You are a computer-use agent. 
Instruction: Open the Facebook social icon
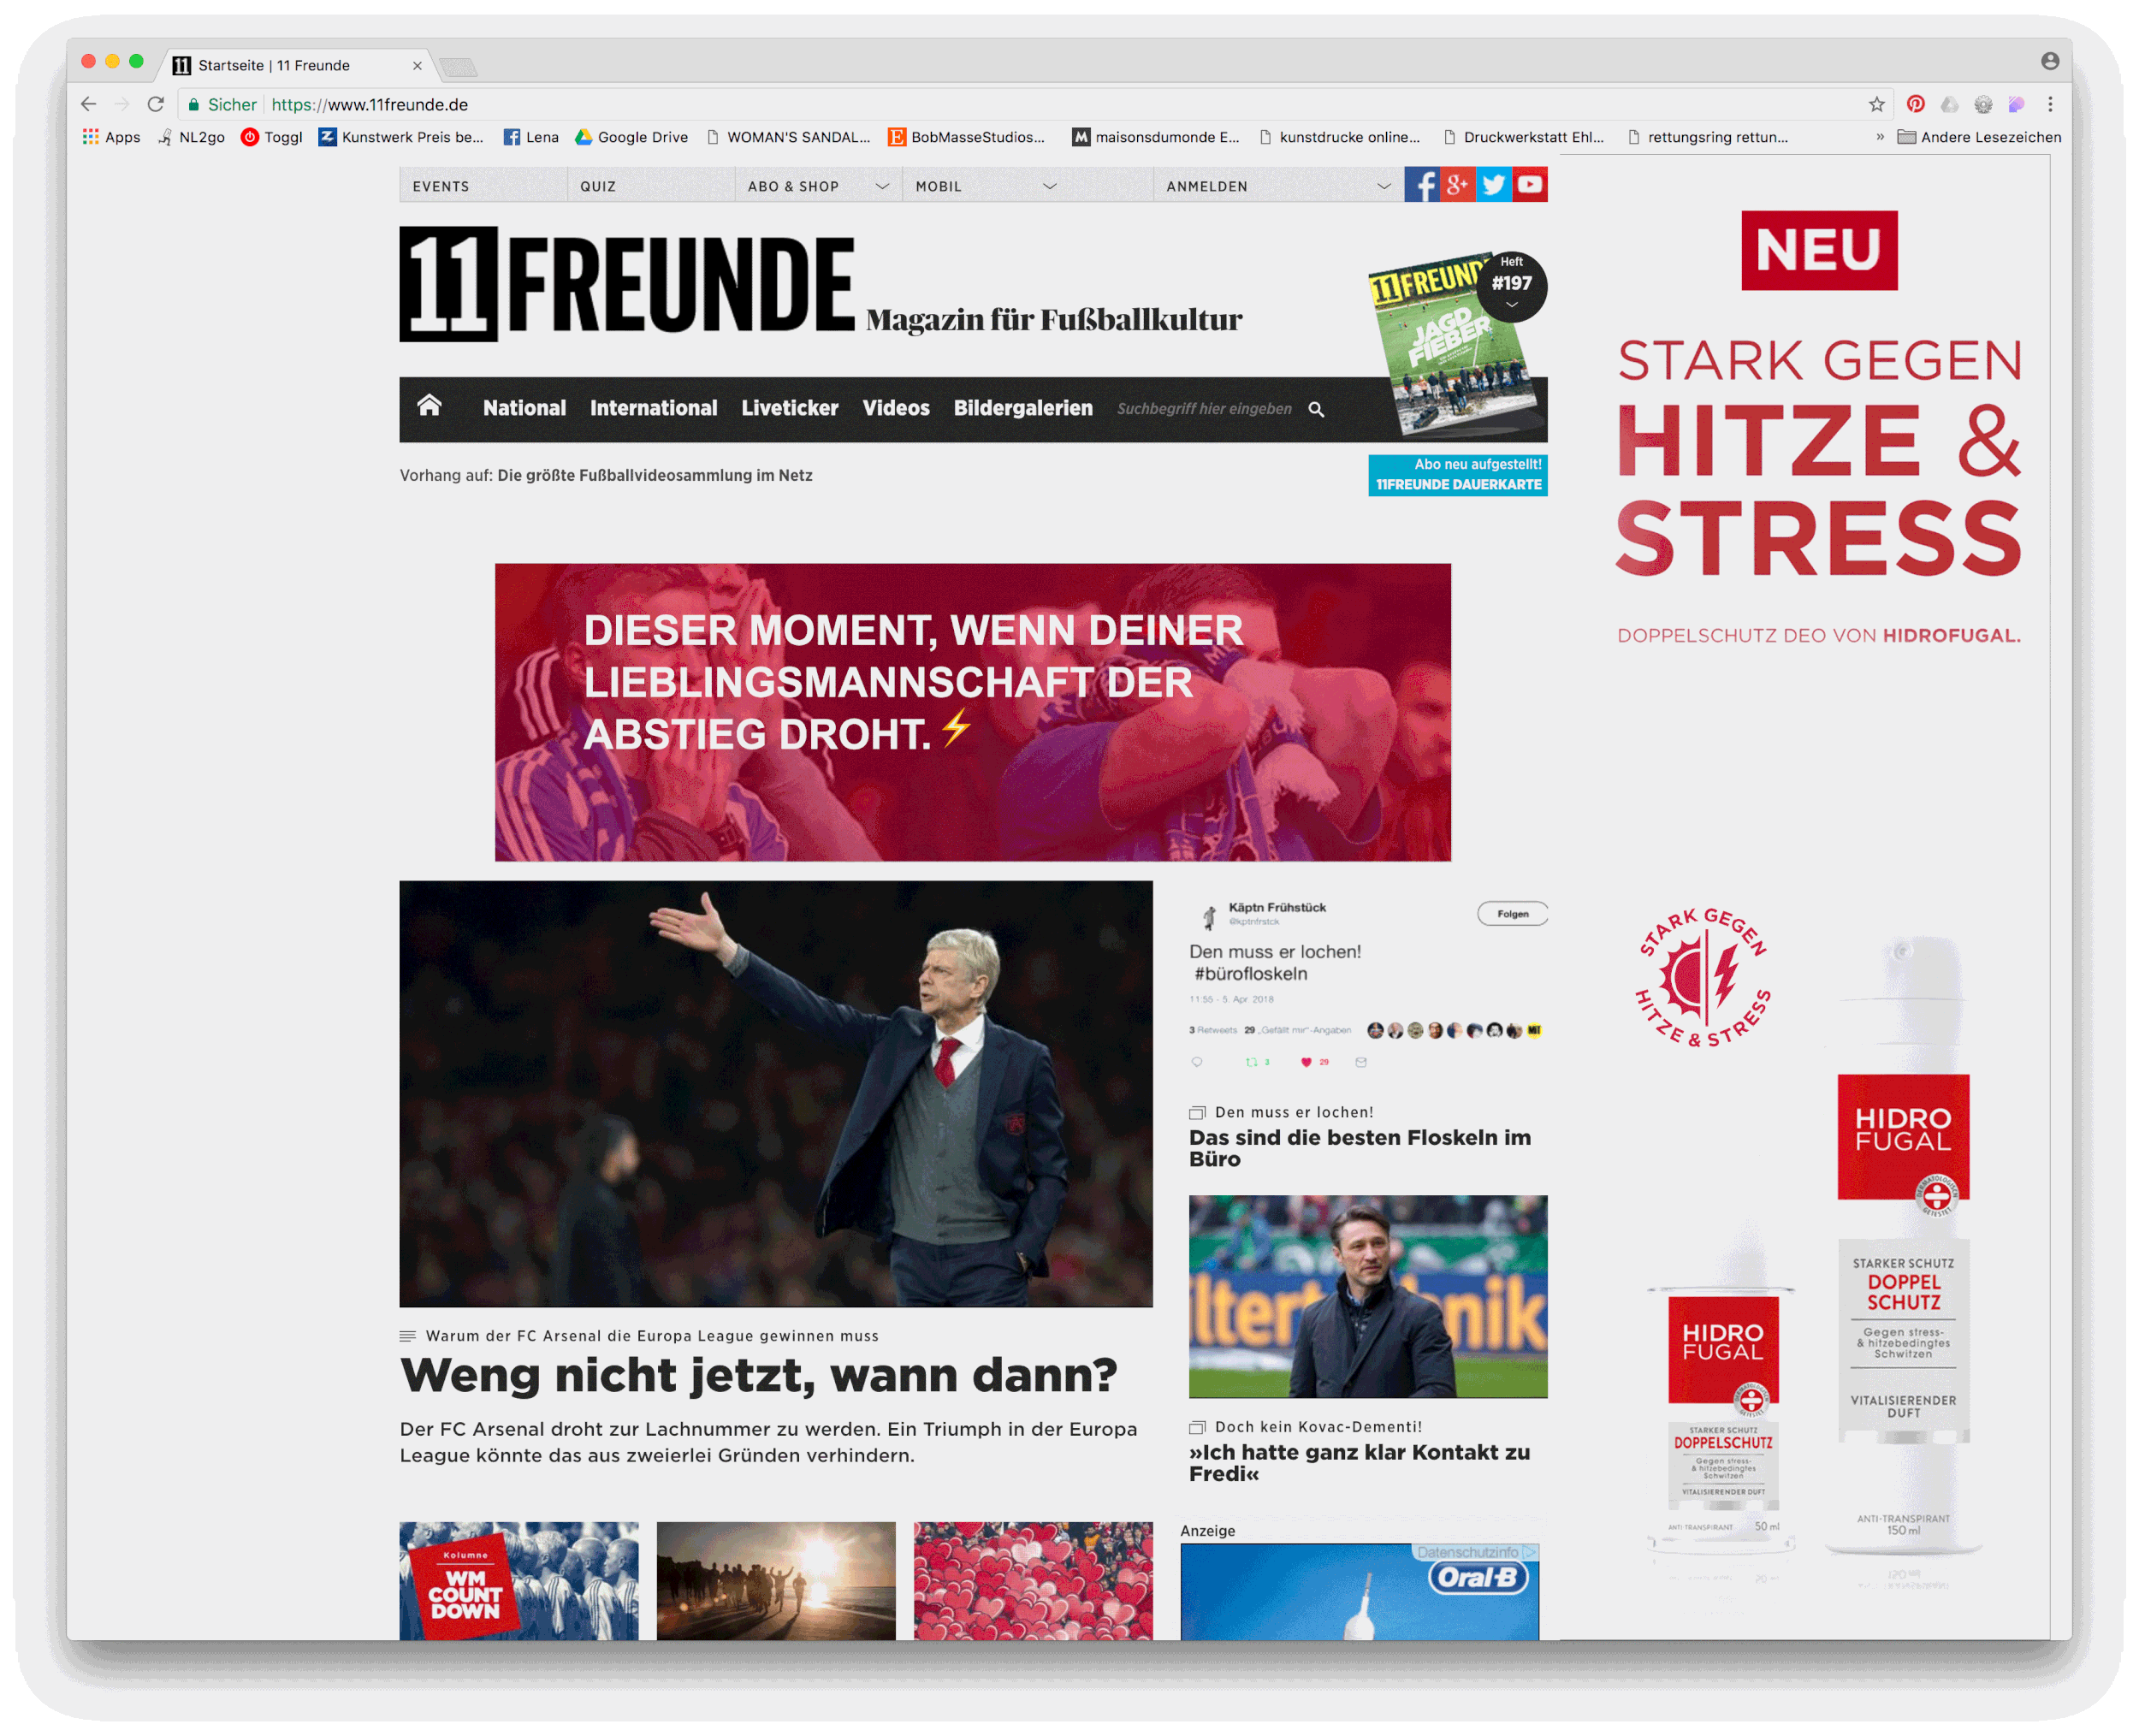[x=1422, y=184]
